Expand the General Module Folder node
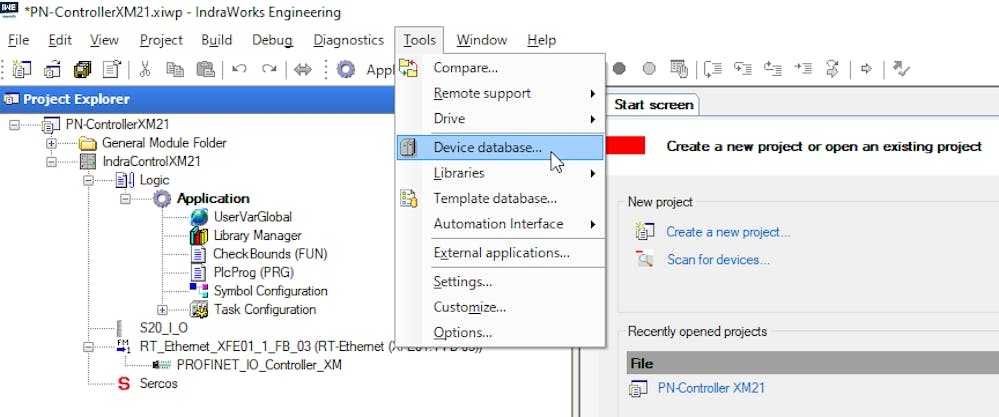 [x=52, y=143]
